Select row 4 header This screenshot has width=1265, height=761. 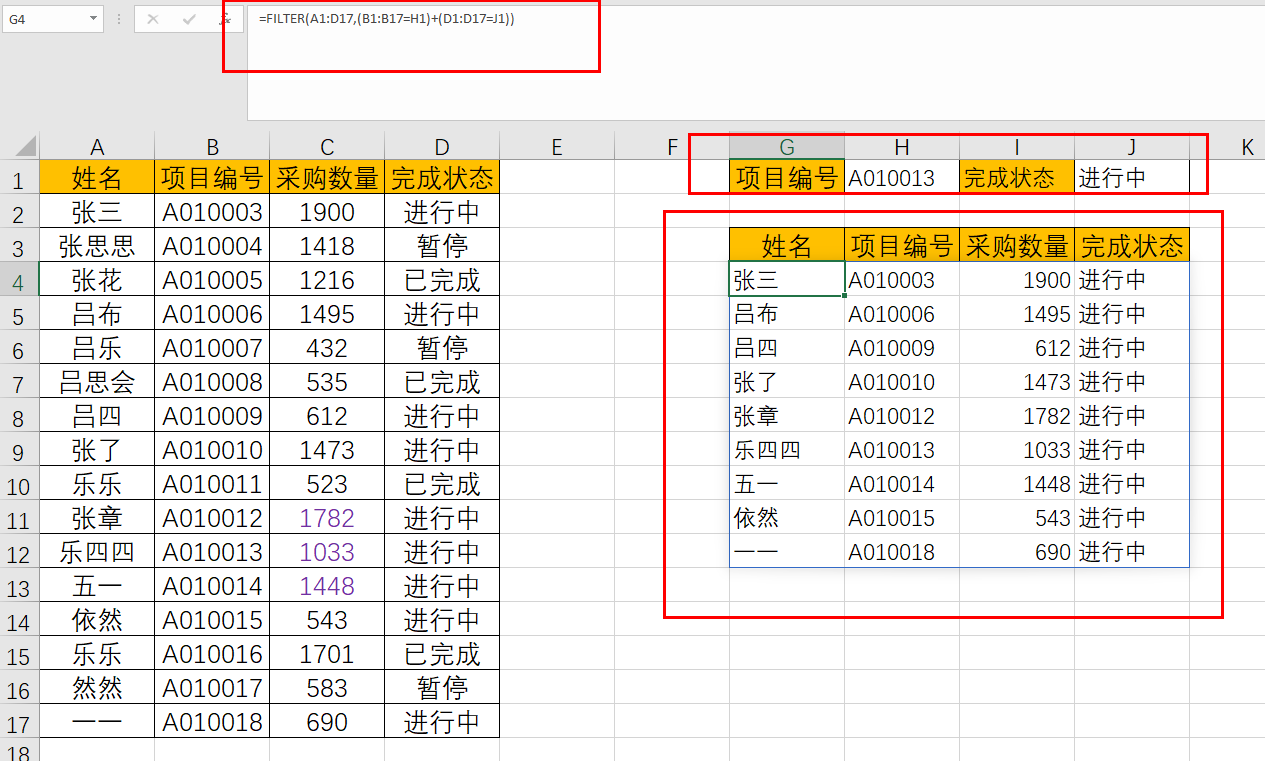click(x=20, y=280)
